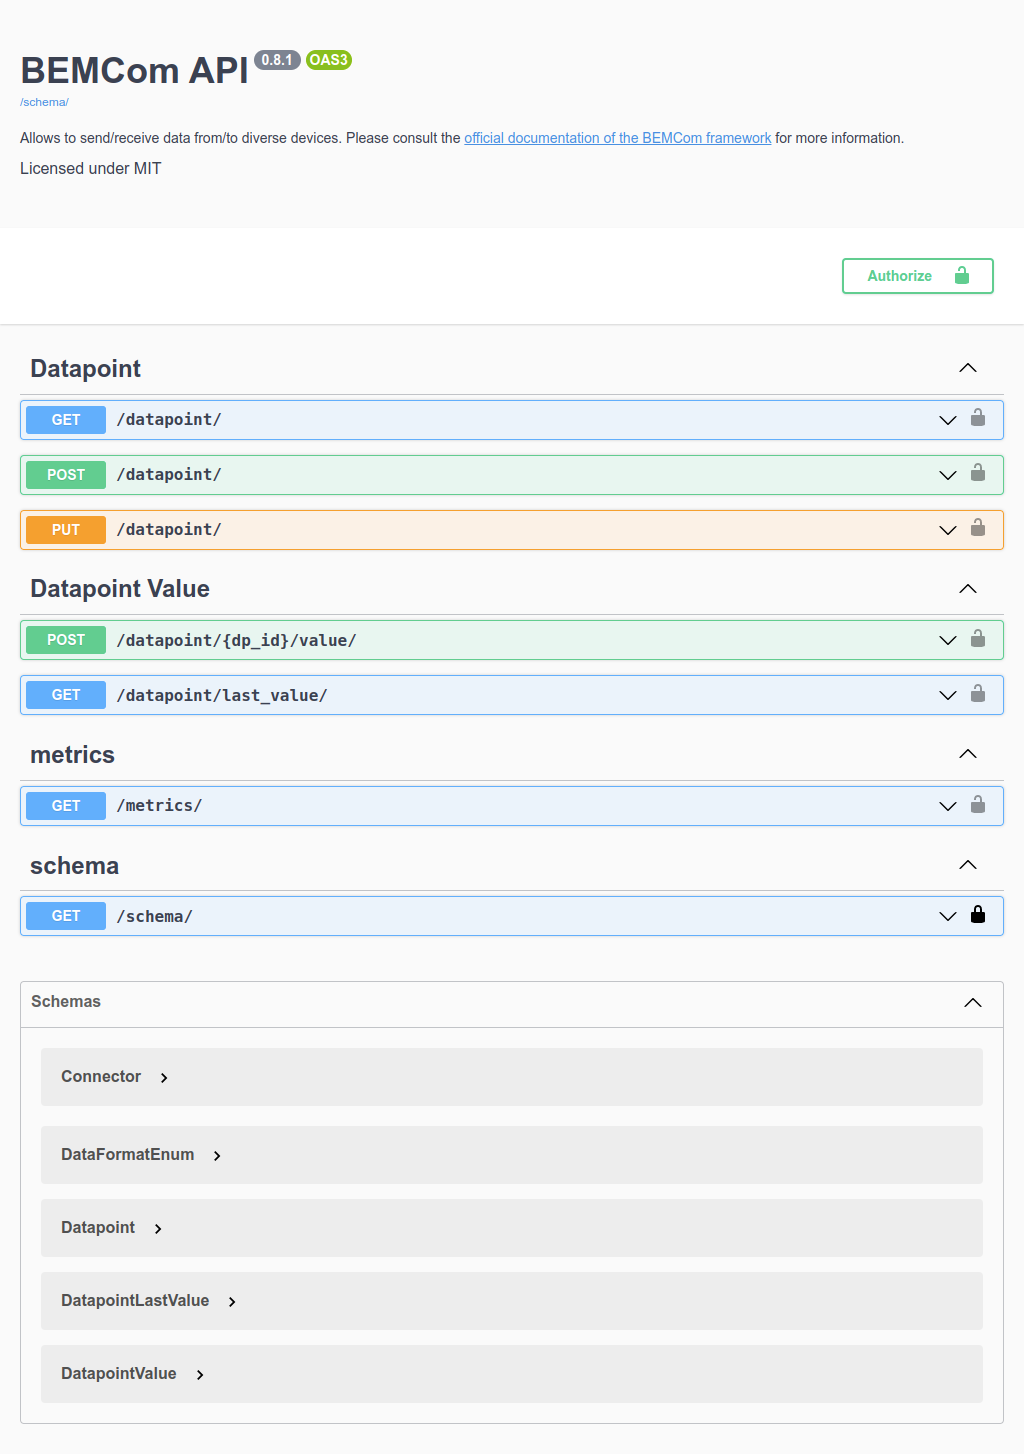
Task: Collapse the schema section arrow
Action: tap(968, 865)
